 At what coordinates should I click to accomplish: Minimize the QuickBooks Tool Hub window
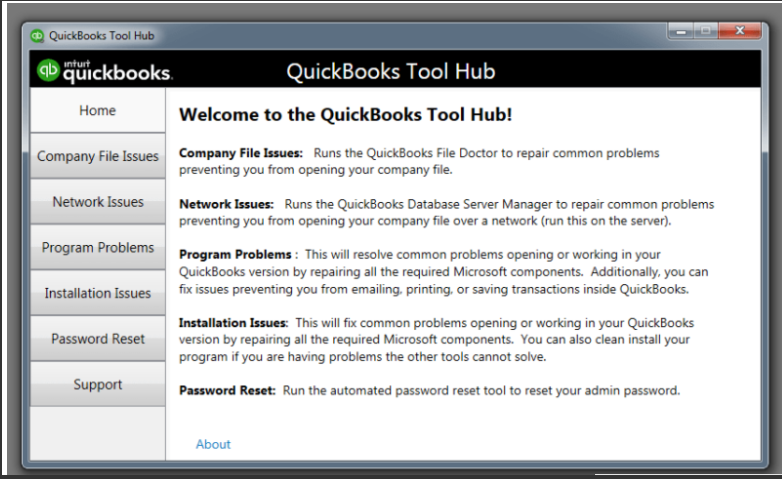[x=680, y=31]
